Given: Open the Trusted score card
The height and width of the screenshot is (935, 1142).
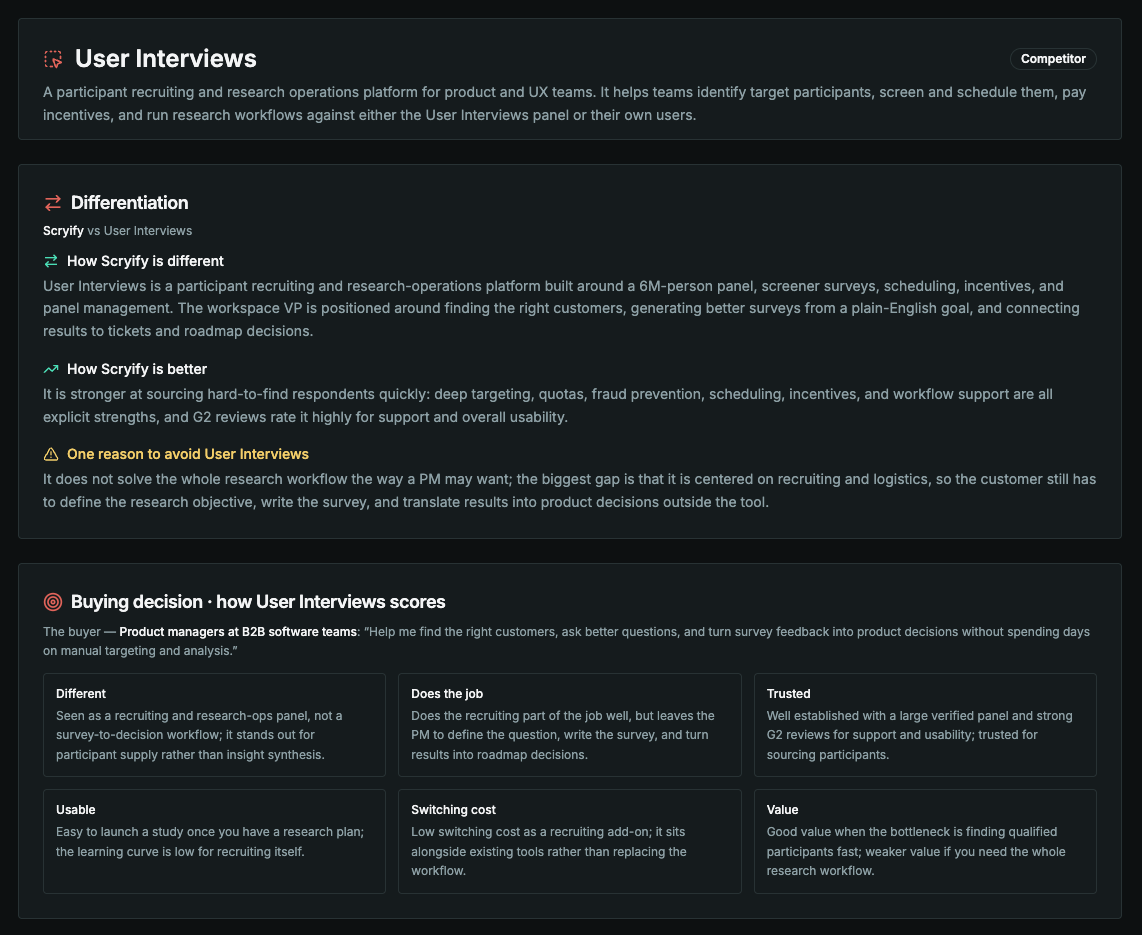Looking at the screenshot, I should coord(925,725).
